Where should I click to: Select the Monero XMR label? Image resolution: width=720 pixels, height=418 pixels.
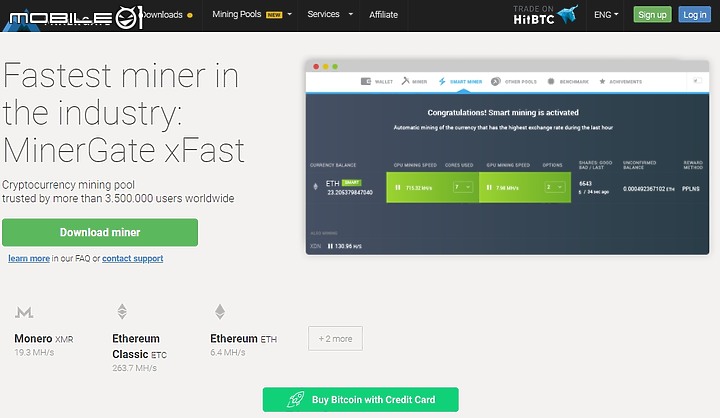pyautogui.click(x=44, y=339)
